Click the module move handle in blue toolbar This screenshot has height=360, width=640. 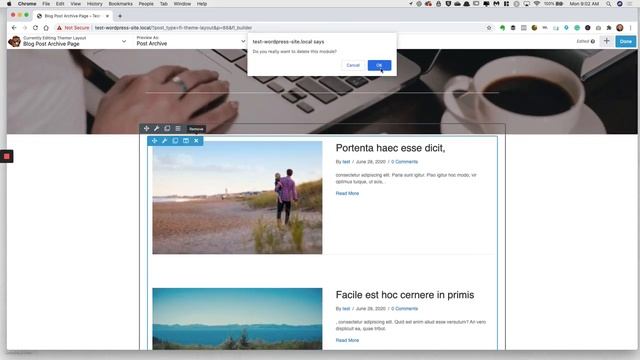(x=154, y=141)
